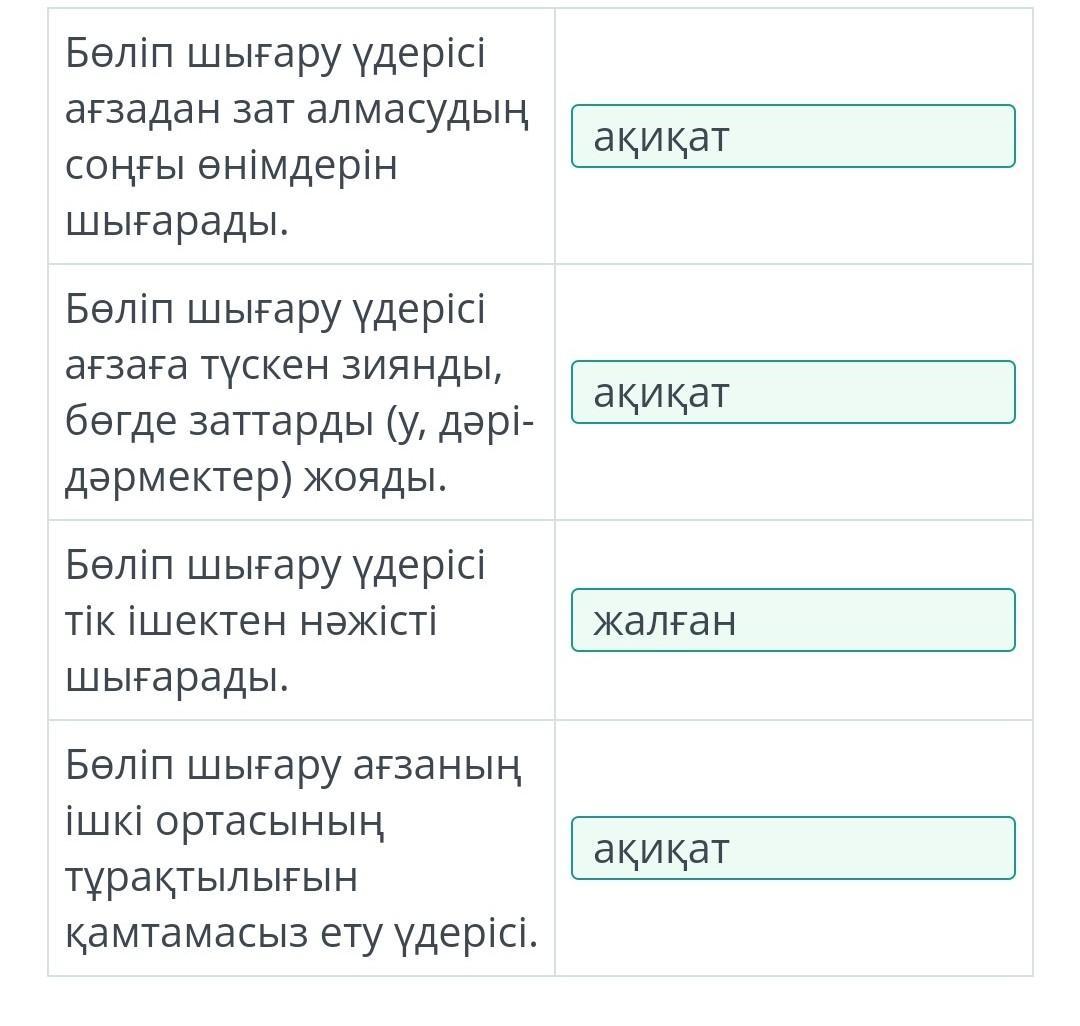Viewport: 1080px width, 1026px height.
Task: Click the statement about 'ішкі ортасының тұрақтылығын'
Action: pyautogui.click(x=301, y=849)
